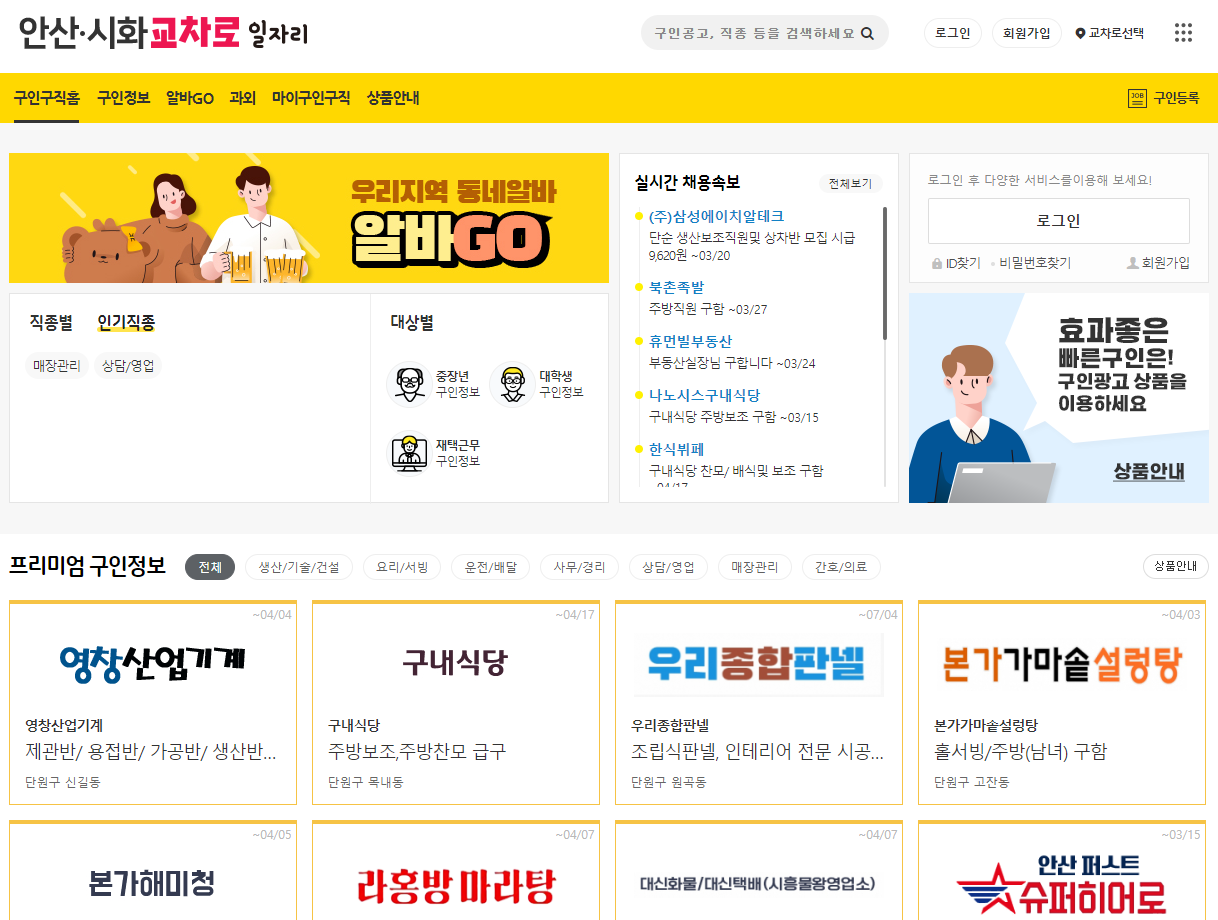The width and height of the screenshot is (1218, 920).
Task: Select the 생산/기술/건설 filter
Action: pos(299,567)
